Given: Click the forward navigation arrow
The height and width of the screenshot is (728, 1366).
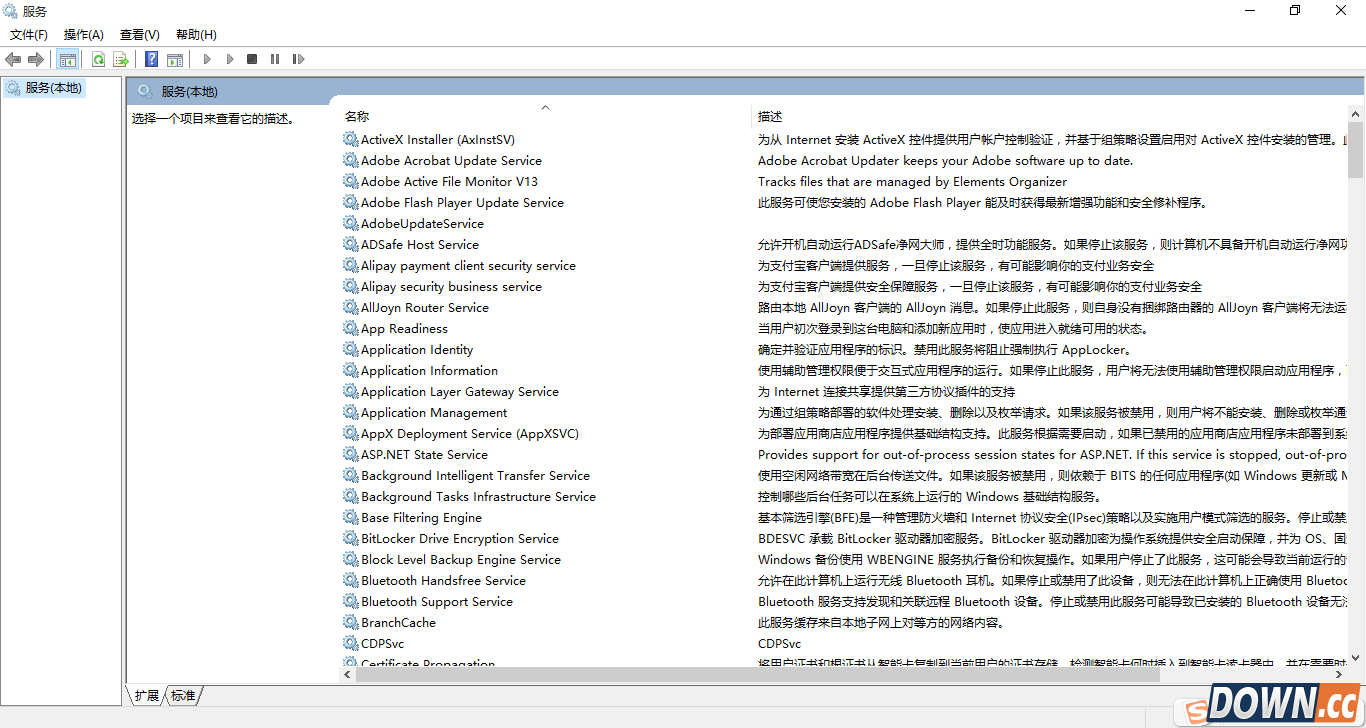Looking at the screenshot, I should pos(36,59).
